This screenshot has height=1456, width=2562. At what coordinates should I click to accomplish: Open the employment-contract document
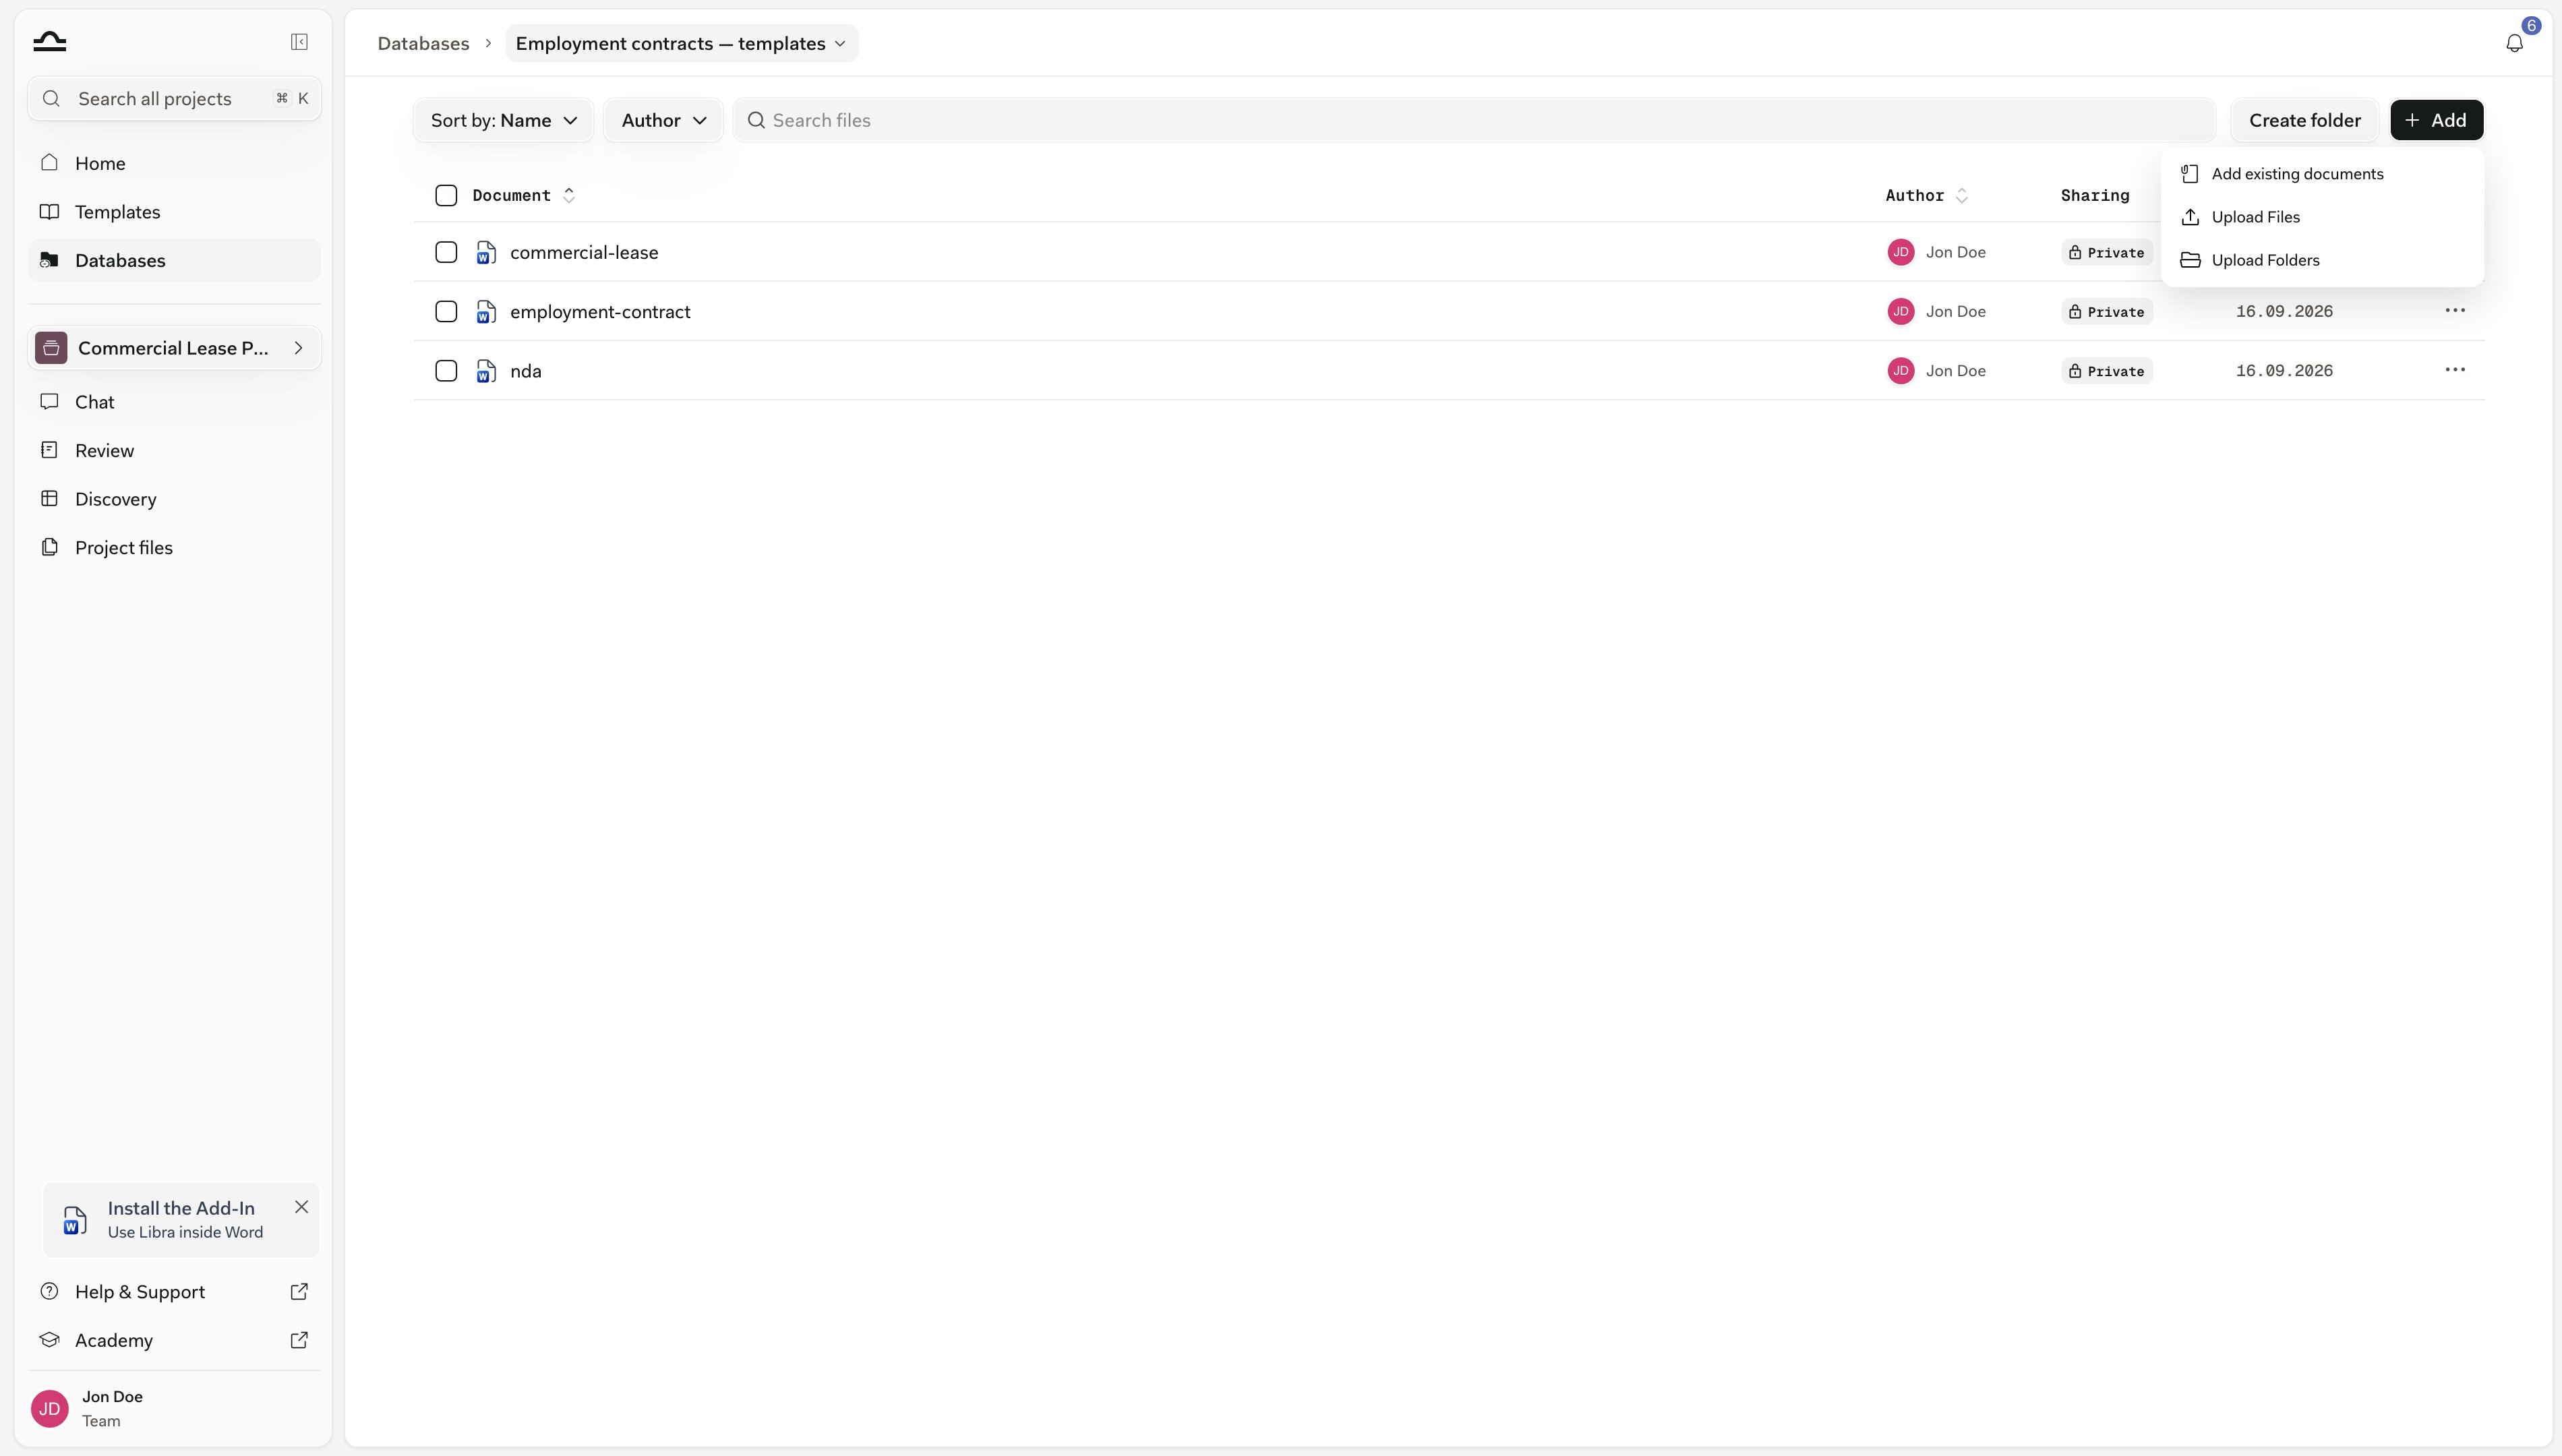click(600, 312)
